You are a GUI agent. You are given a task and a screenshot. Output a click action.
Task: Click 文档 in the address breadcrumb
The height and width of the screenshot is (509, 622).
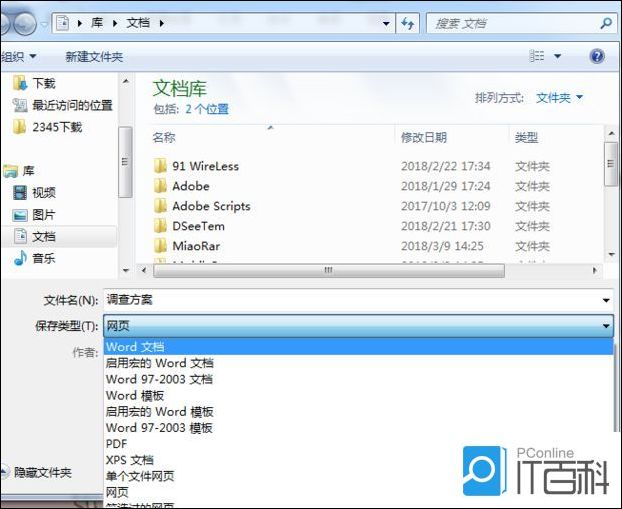(138, 23)
